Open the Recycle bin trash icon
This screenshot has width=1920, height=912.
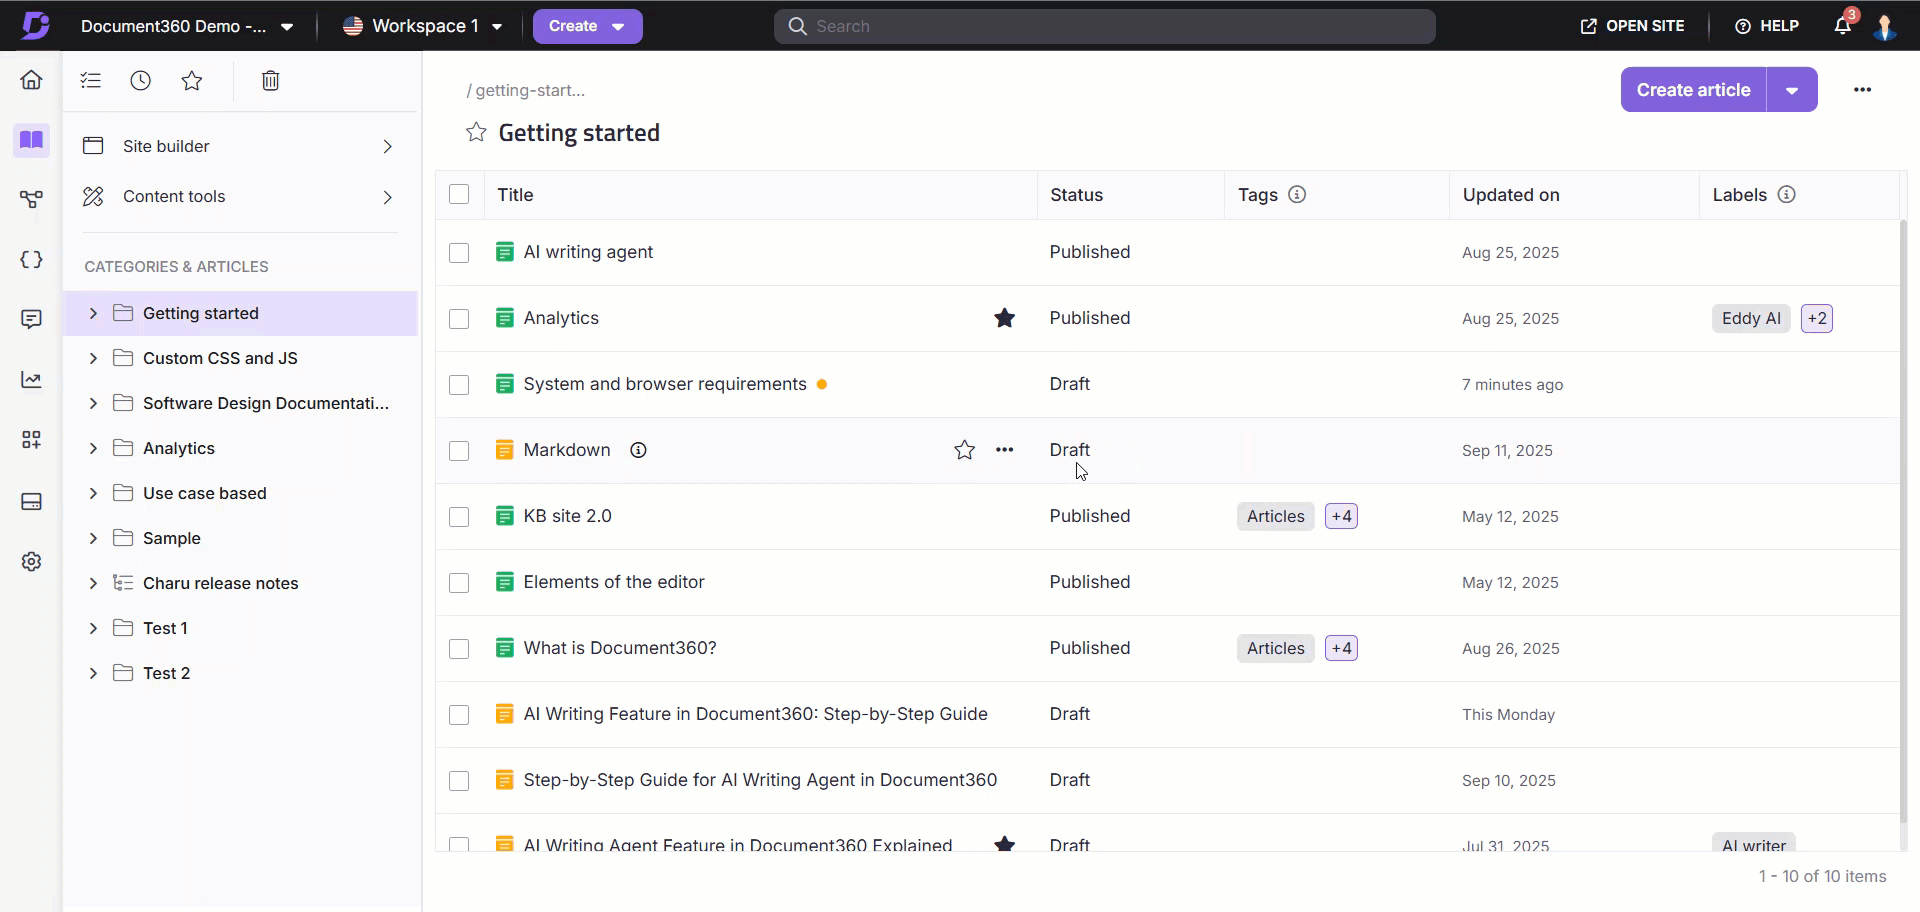(x=270, y=81)
